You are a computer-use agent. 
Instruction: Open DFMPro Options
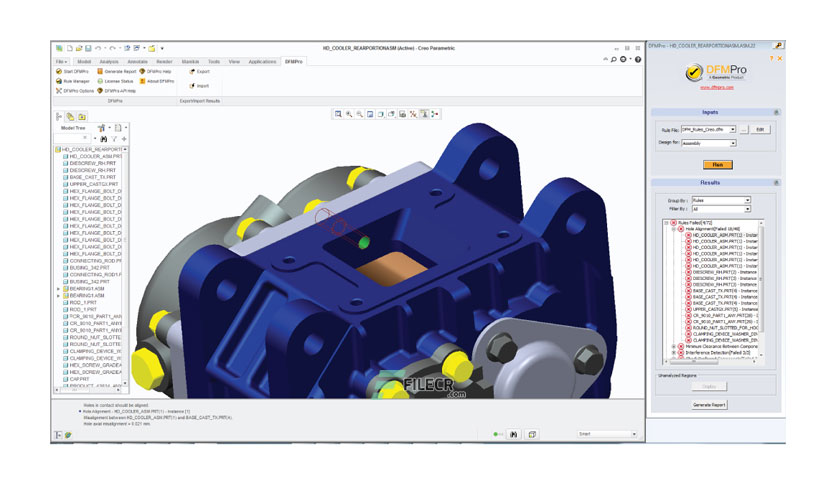click(75, 91)
